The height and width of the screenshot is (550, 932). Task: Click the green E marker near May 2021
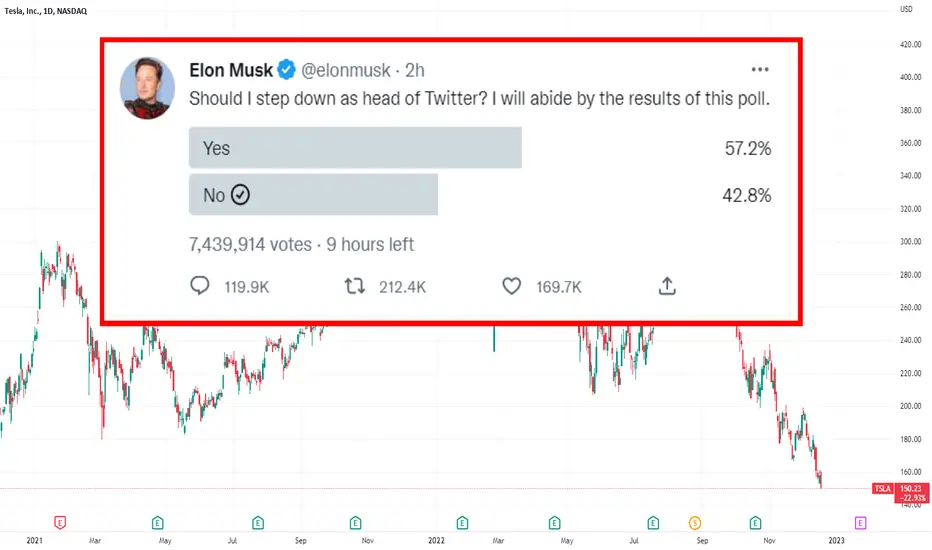158,523
